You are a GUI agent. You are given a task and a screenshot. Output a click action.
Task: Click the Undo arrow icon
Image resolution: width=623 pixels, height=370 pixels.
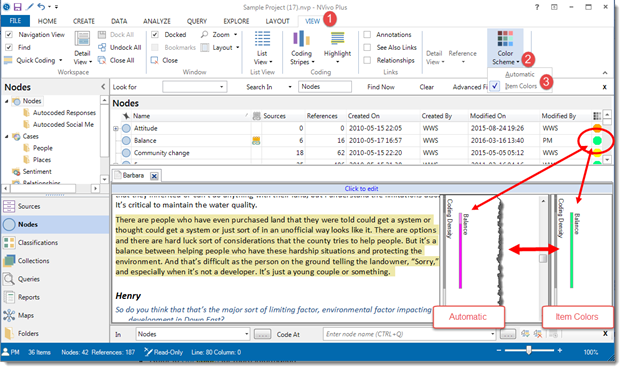41,7
